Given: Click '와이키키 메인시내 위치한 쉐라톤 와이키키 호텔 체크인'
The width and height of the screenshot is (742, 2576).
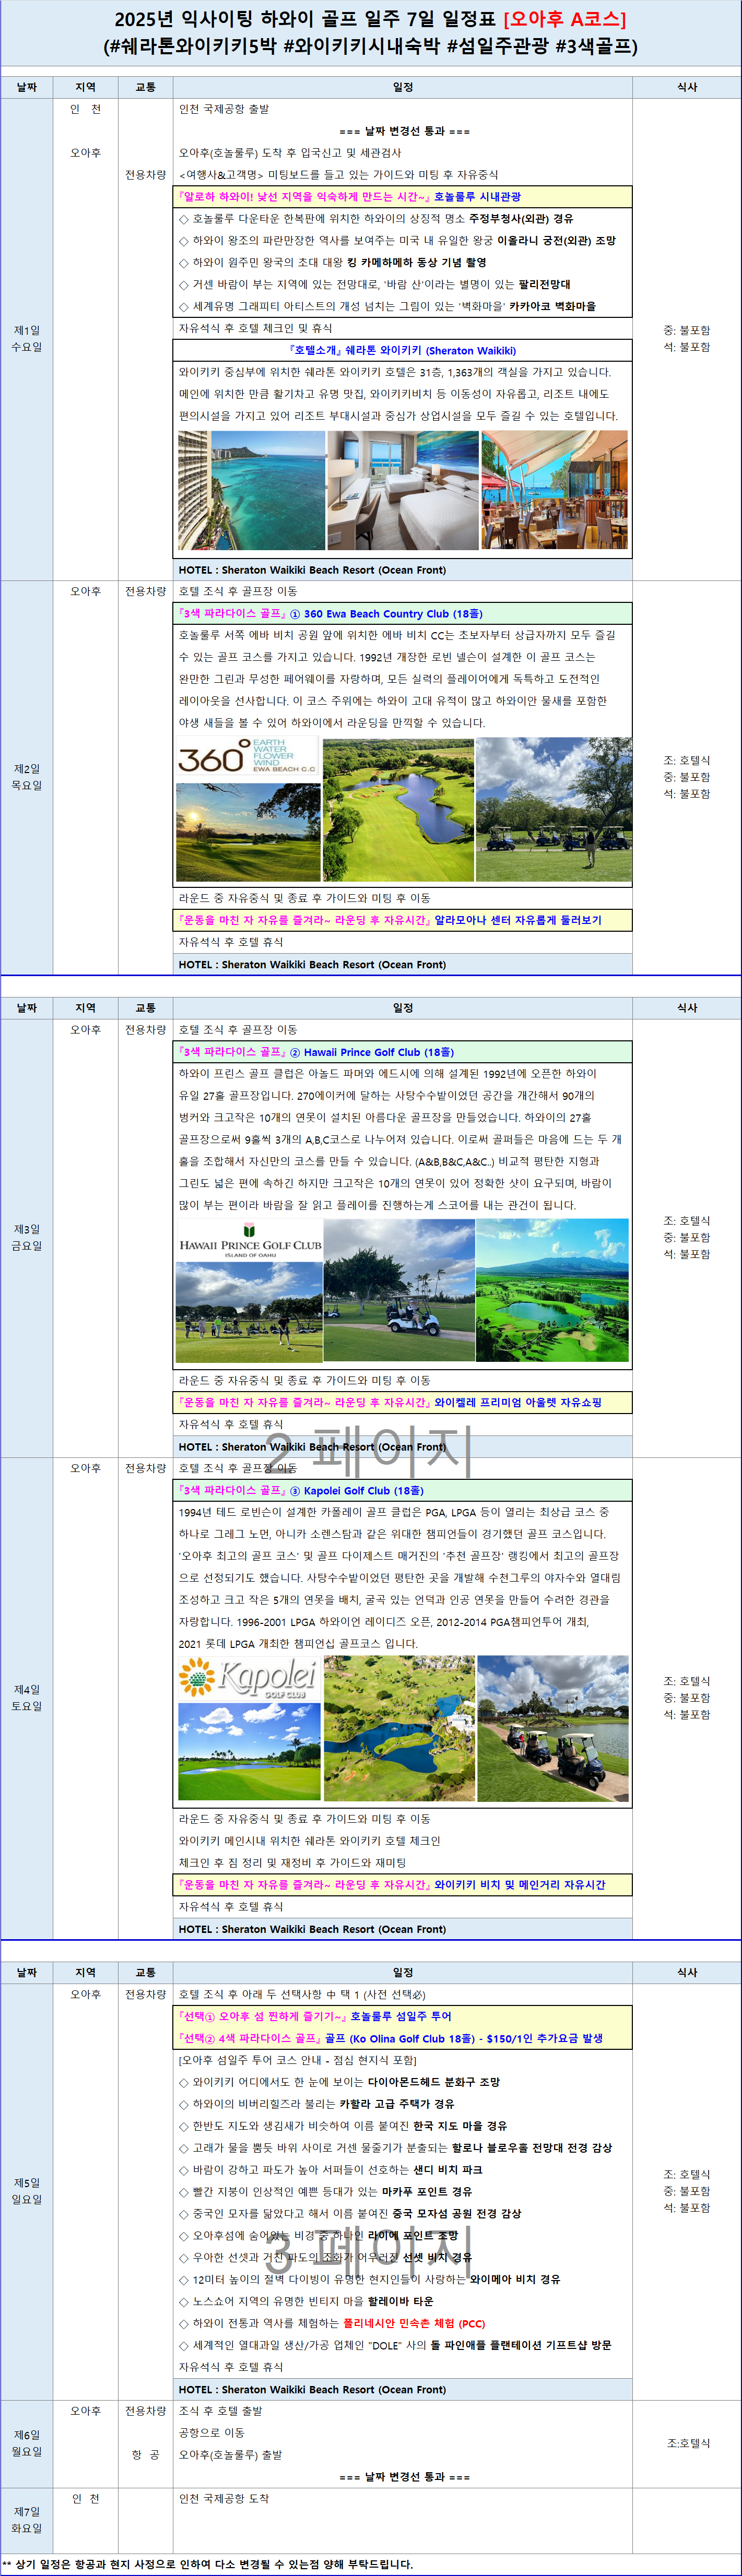Looking at the screenshot, I should pyautogui.click(x=310, y=1841).
